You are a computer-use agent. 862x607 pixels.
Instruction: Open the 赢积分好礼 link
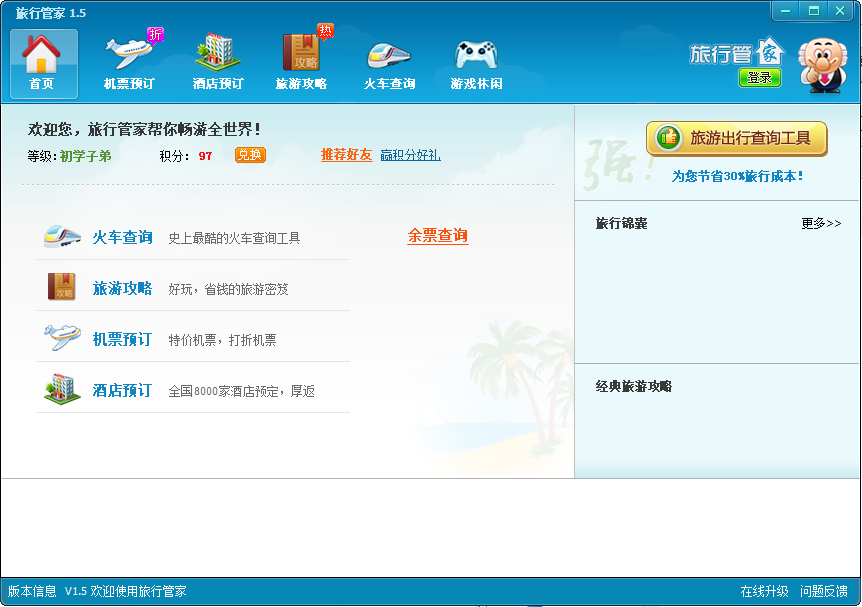(x=410, y=155)
